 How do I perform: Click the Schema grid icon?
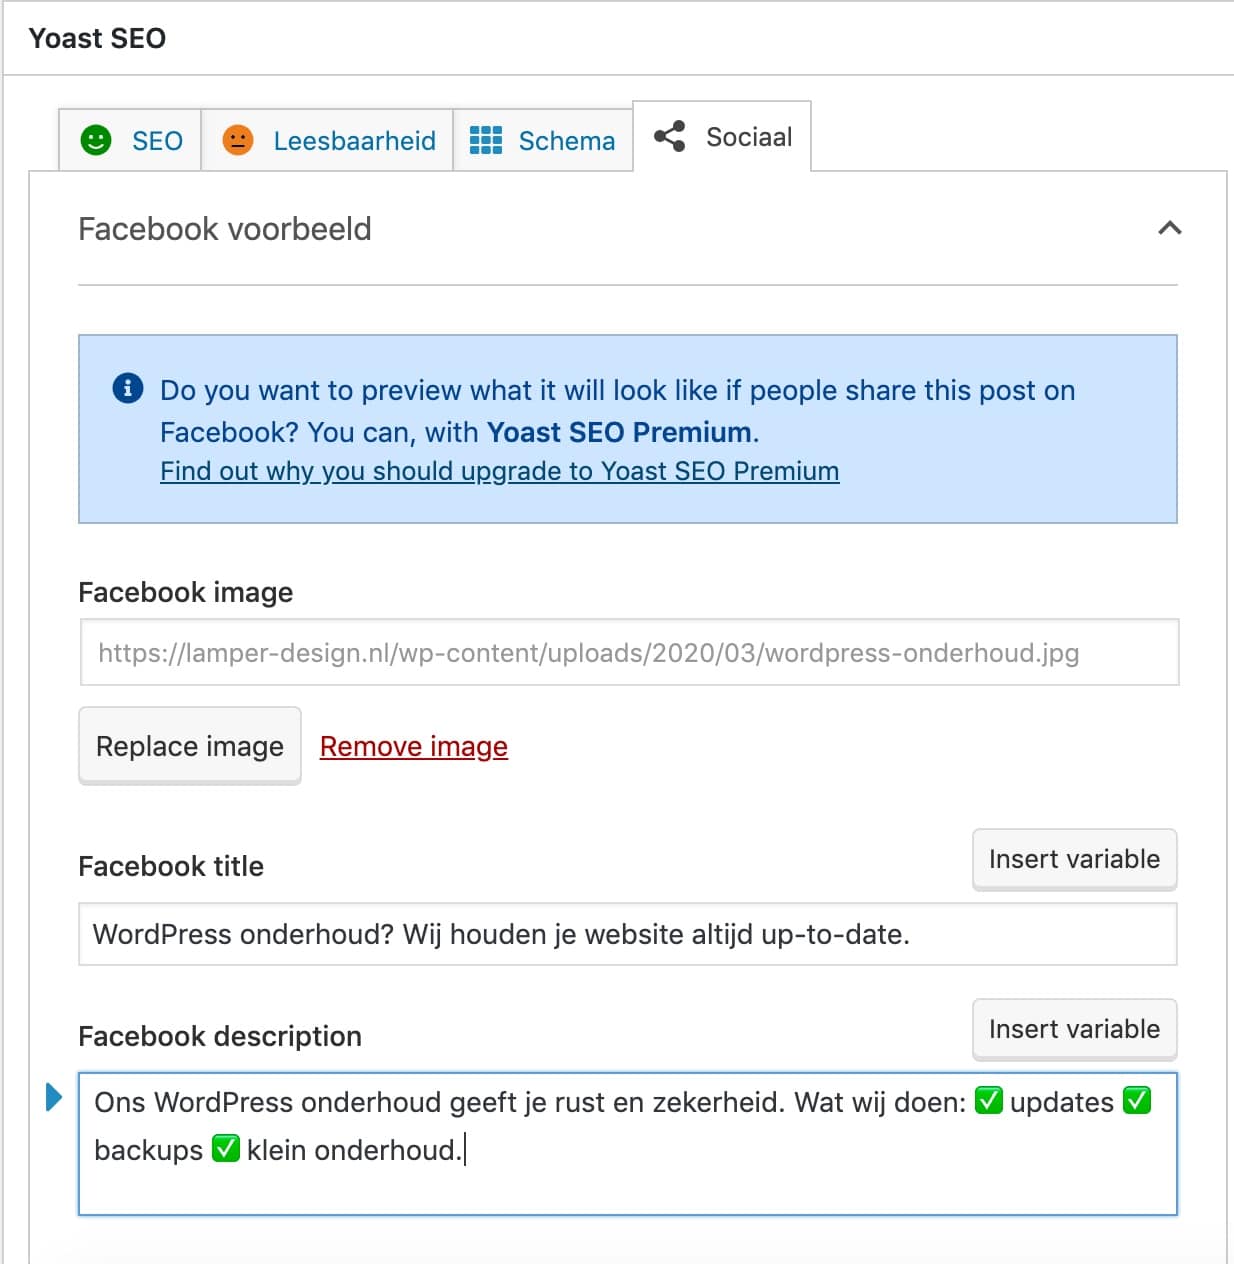coord(486,140)
